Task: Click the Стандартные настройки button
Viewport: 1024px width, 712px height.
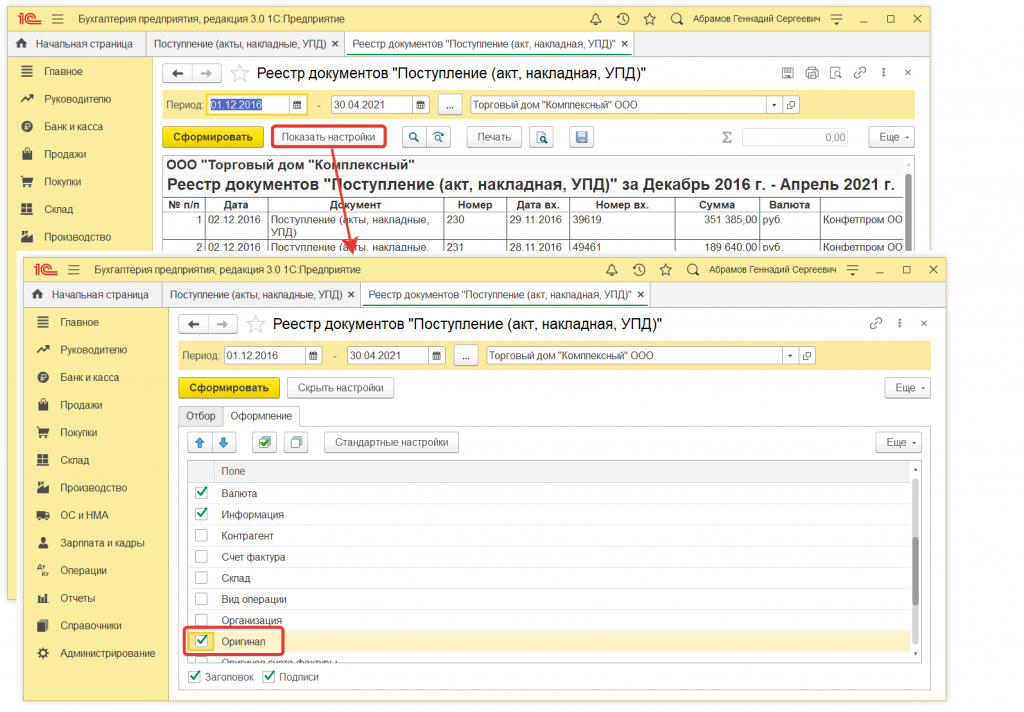Action: click(x=391, y=442)
